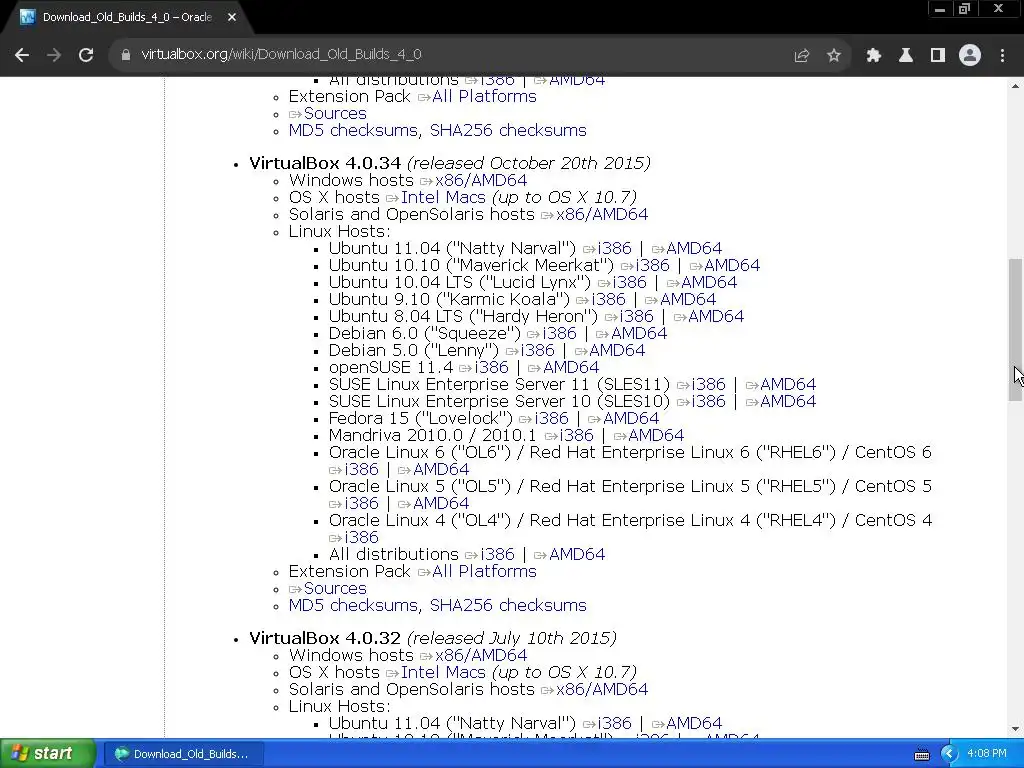
Task: Expand hidden system tray icons arrow
Action: [949, 754]
